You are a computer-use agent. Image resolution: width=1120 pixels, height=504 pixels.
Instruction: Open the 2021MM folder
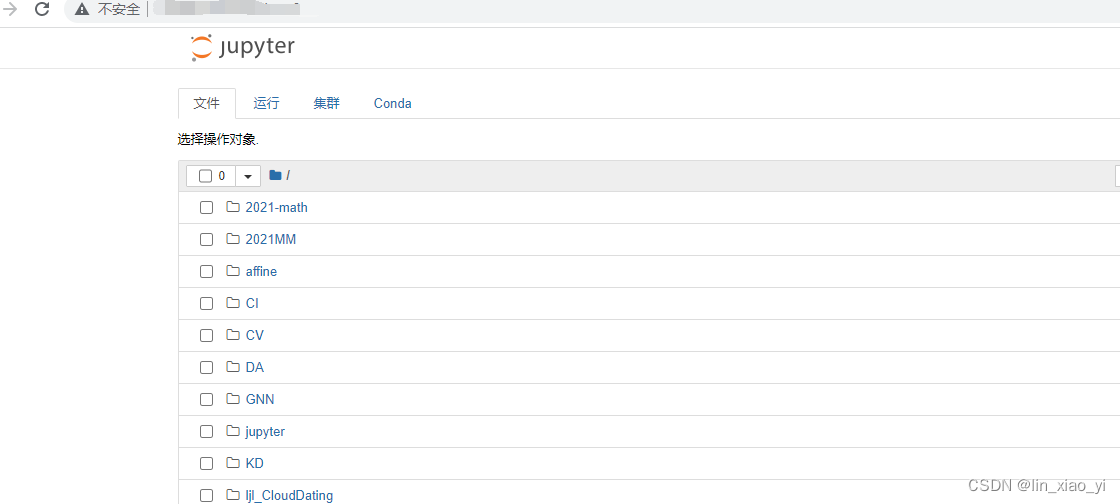click(x=271, y=240)
